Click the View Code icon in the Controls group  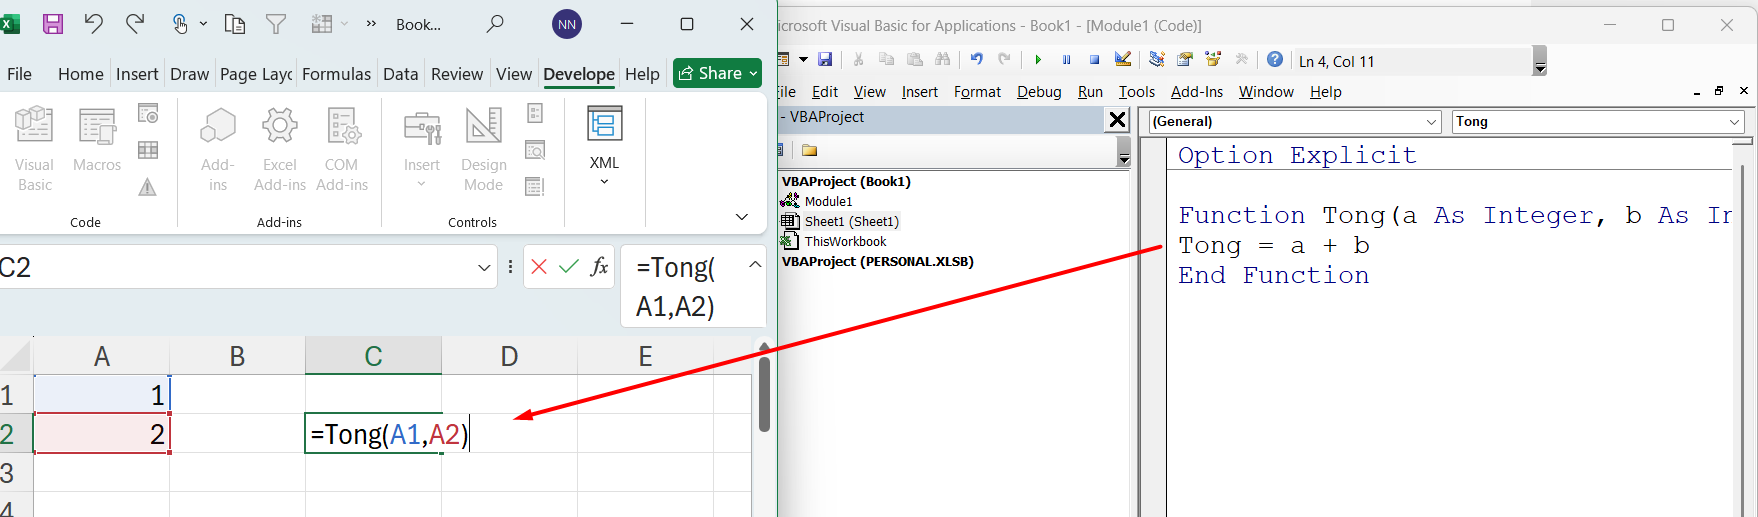pos(535,150)
